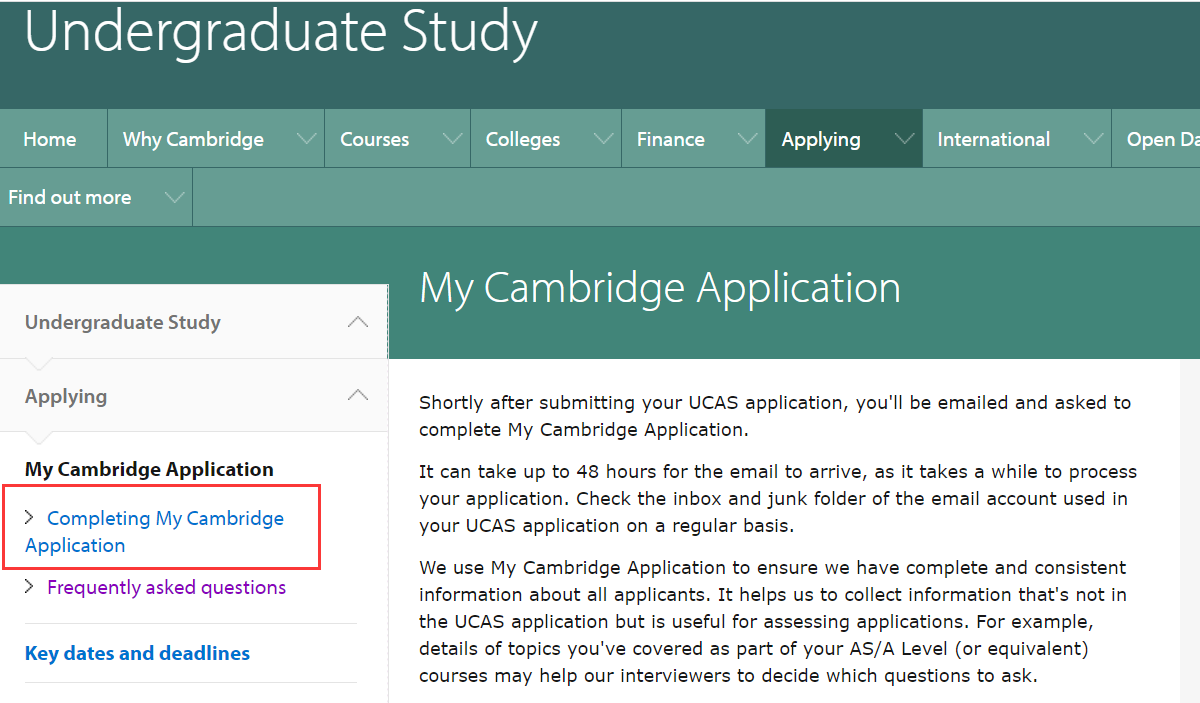
Task: Open the Completing My Cambridge Application link
Action: click(x=165, y=519)
